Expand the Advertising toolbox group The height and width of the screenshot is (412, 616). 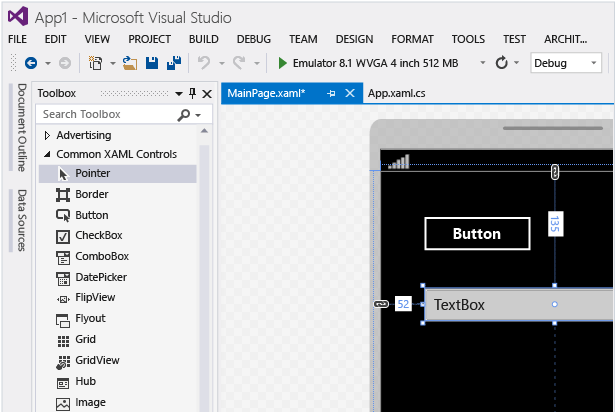47,136
